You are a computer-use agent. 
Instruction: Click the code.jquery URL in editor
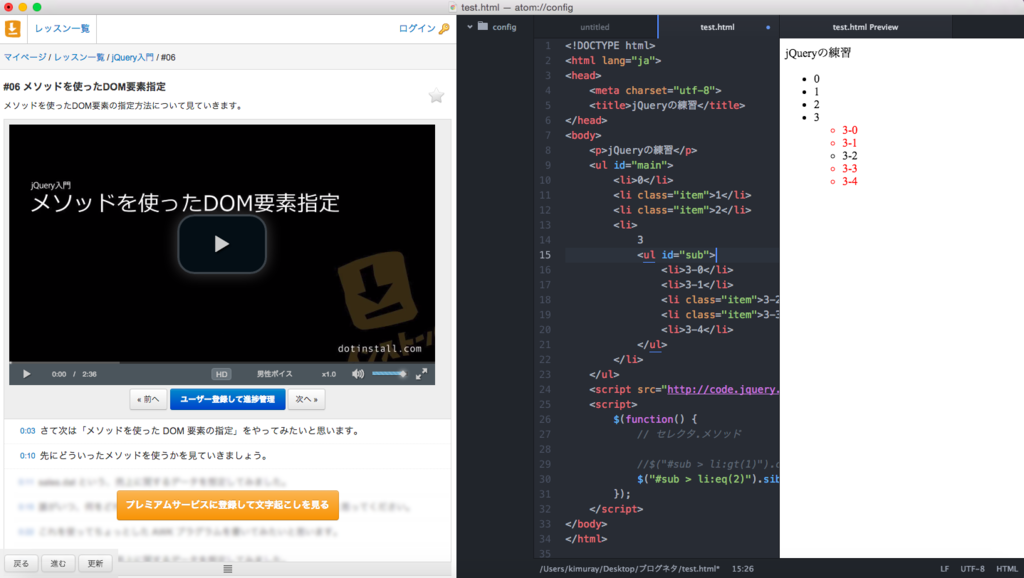click(723, 389)
